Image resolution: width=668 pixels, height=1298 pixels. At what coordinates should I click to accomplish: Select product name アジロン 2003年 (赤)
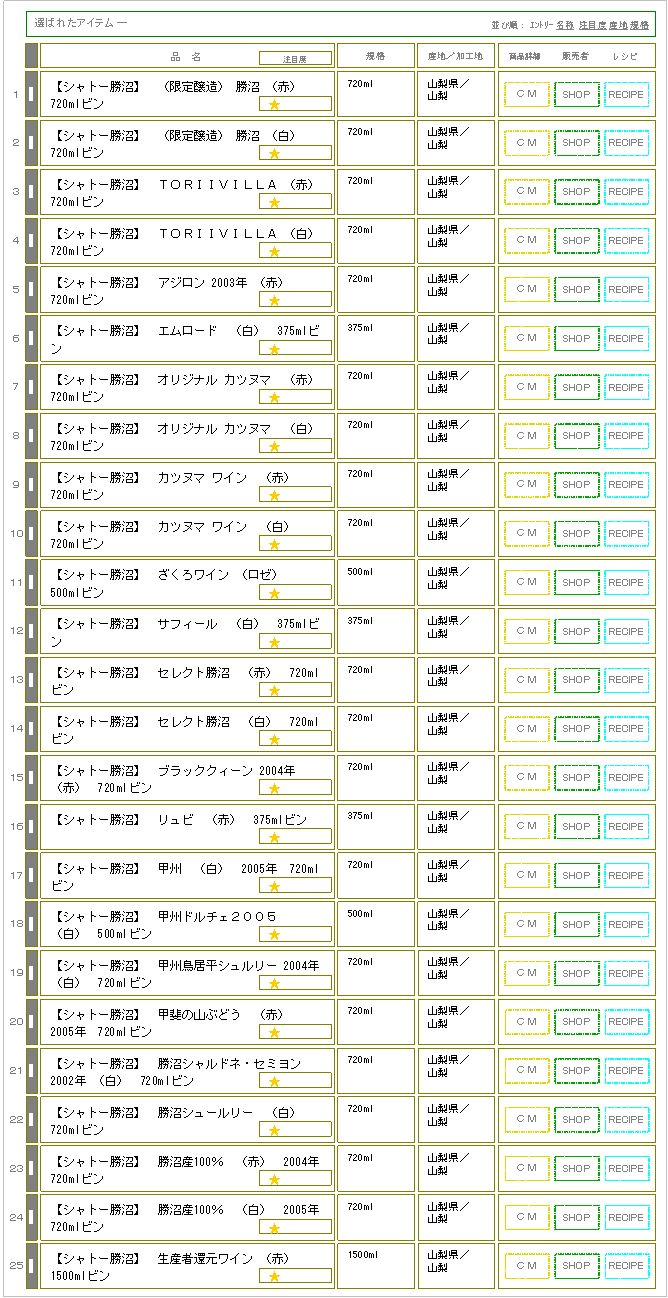coord(168,291)
